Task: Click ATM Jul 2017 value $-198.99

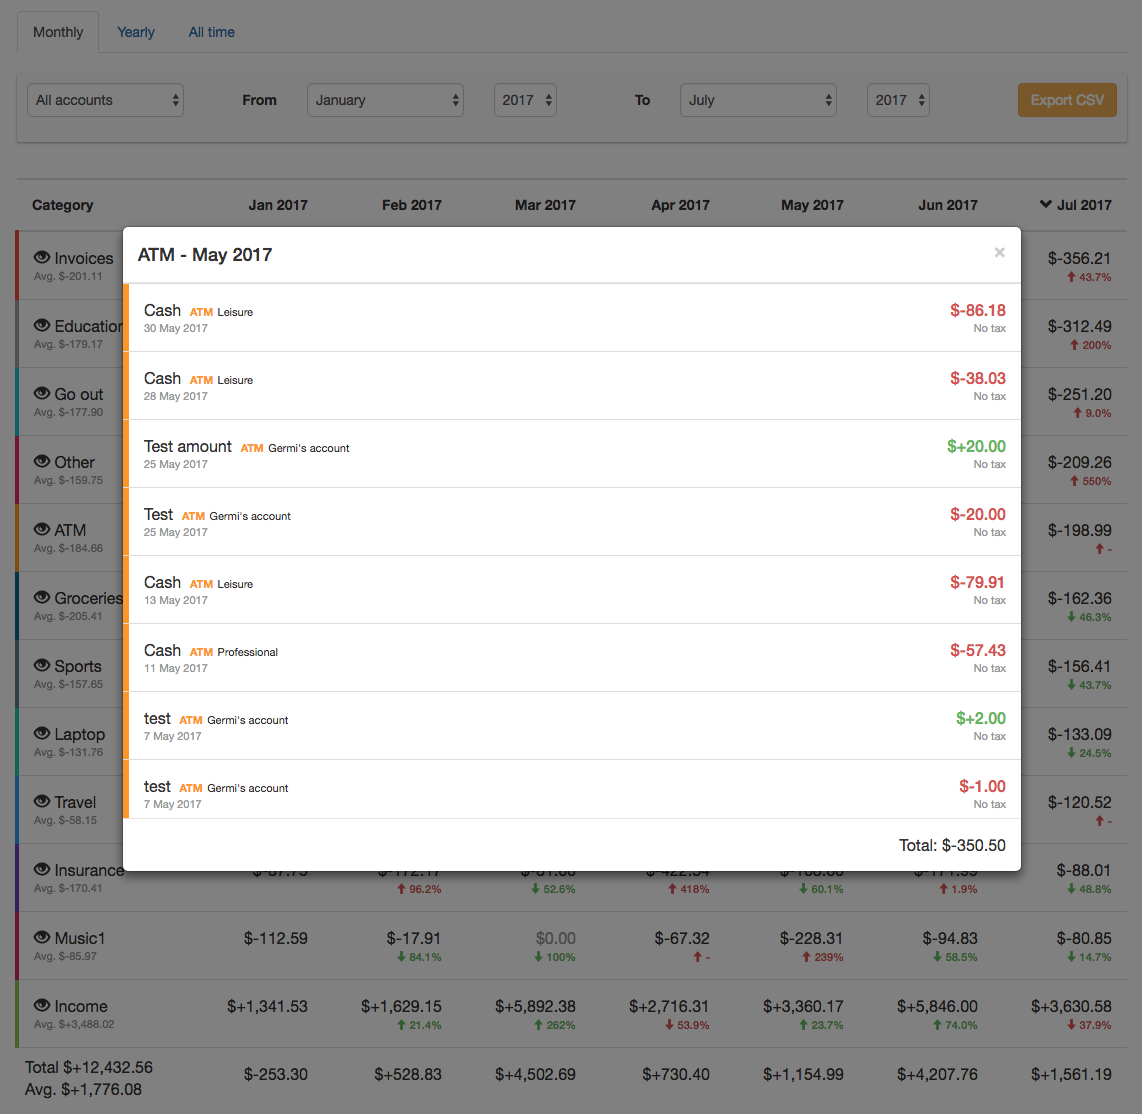Action: click(1079, 530)
